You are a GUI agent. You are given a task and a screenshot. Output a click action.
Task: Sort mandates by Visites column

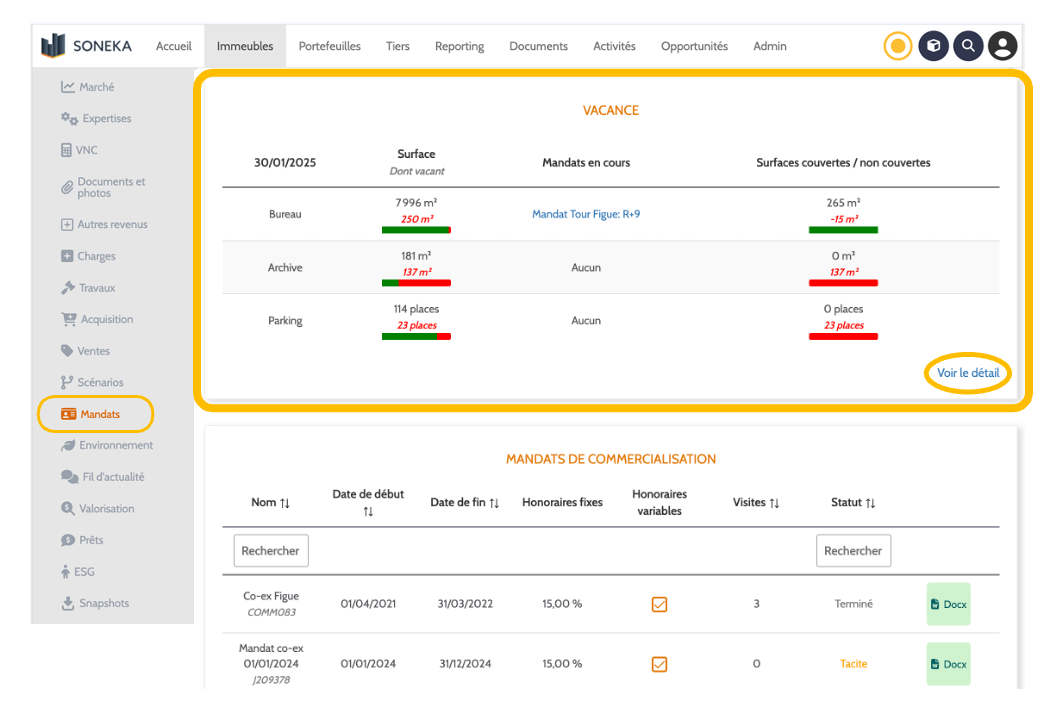(755, 503)
